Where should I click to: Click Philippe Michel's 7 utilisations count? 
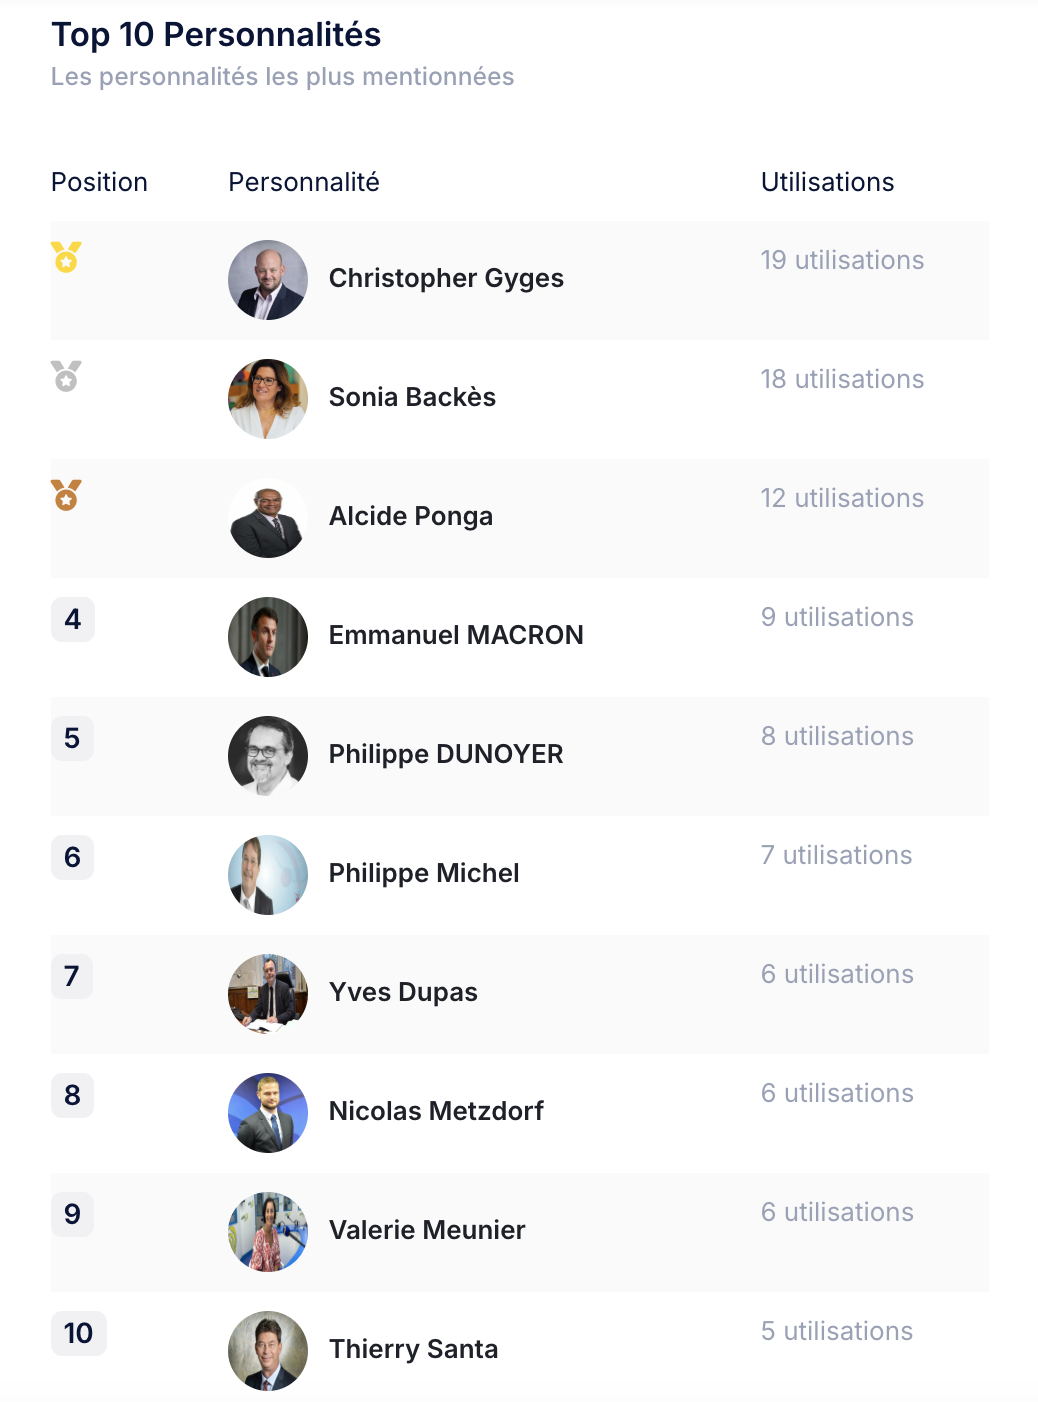tap(837, 855)
